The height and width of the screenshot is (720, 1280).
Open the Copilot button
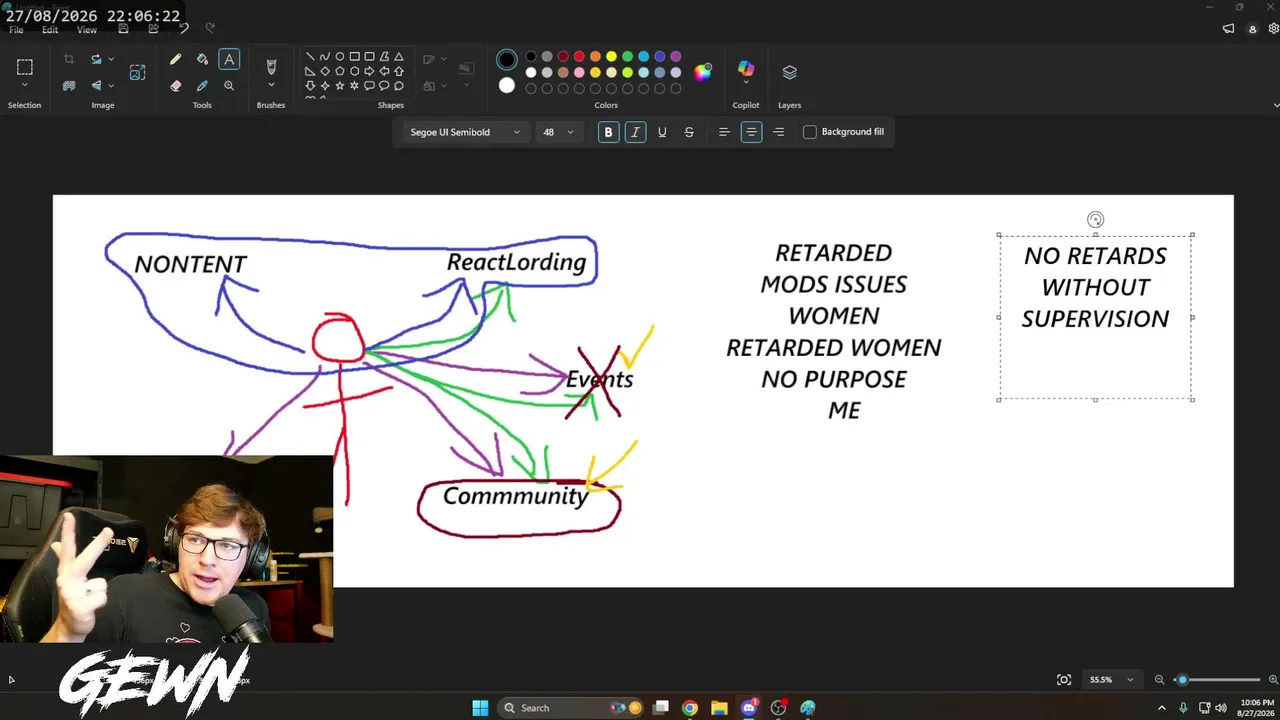pos(746,69)
